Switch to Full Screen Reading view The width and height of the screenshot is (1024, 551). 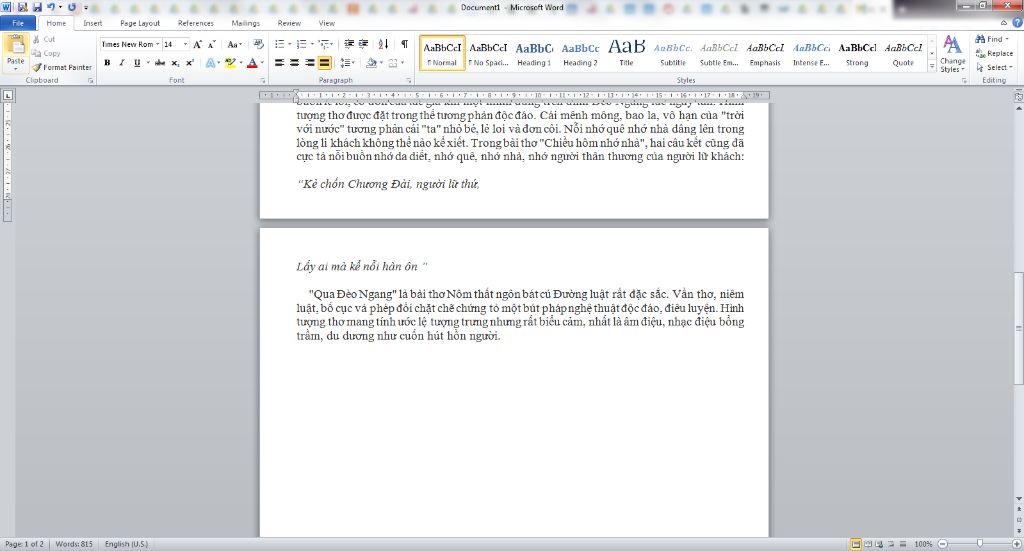coord(868,544)
